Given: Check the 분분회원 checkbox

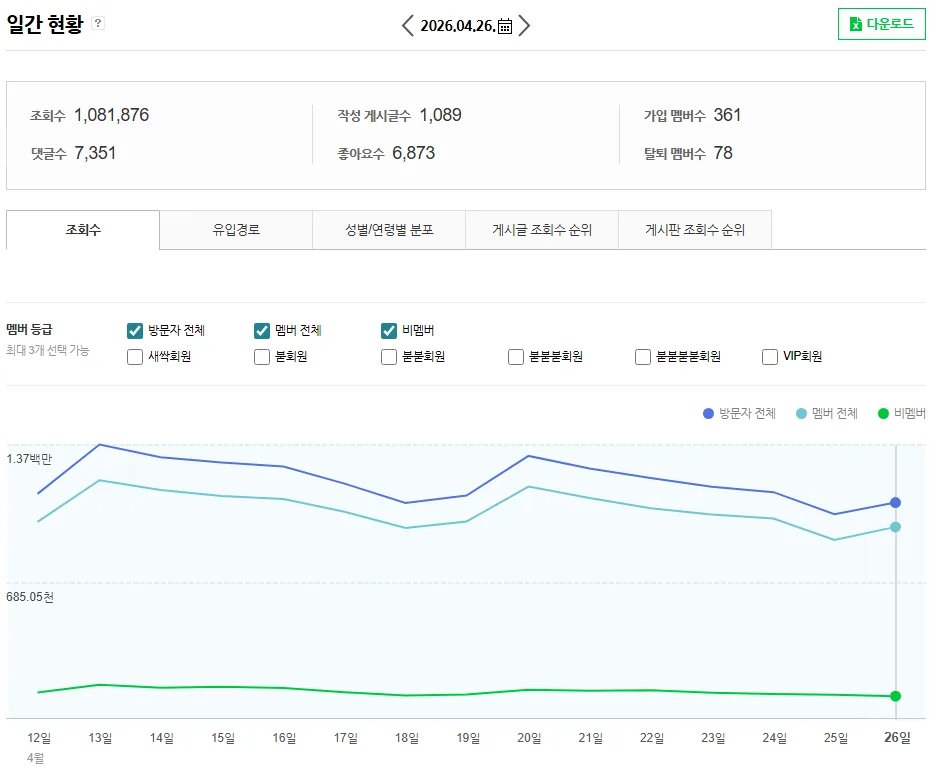Looking at the screenshot, I should 388,357.
